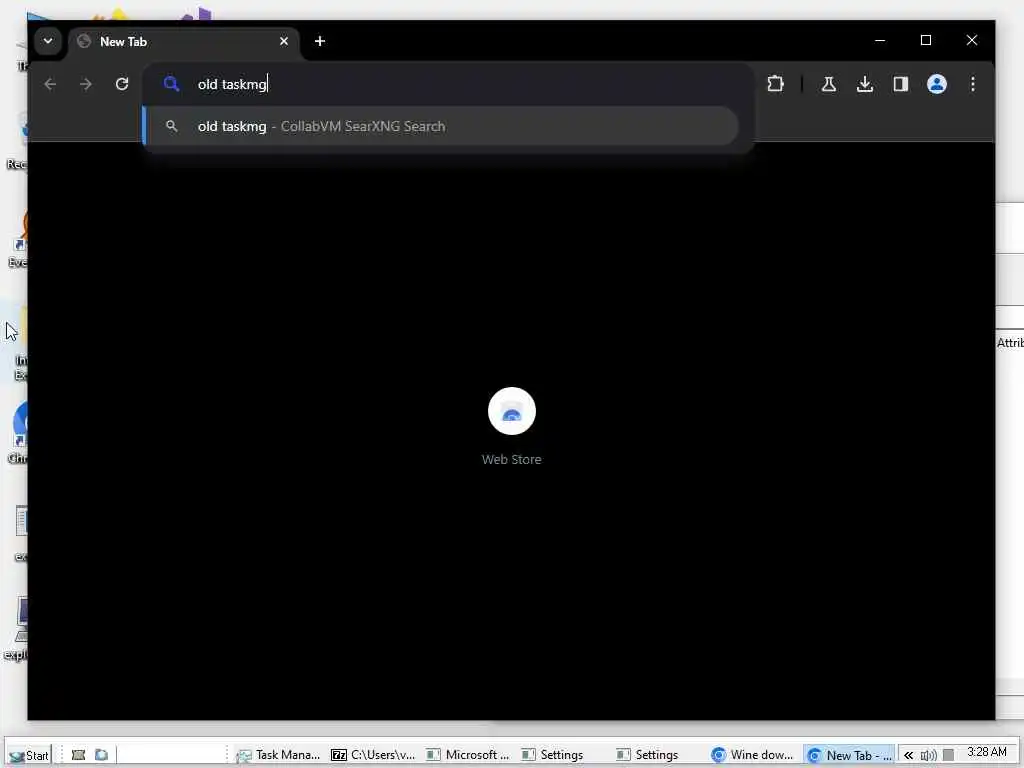1024x768 pixels.
Task: Switch to Wine download taskbar button
Action: pos(753,755)
